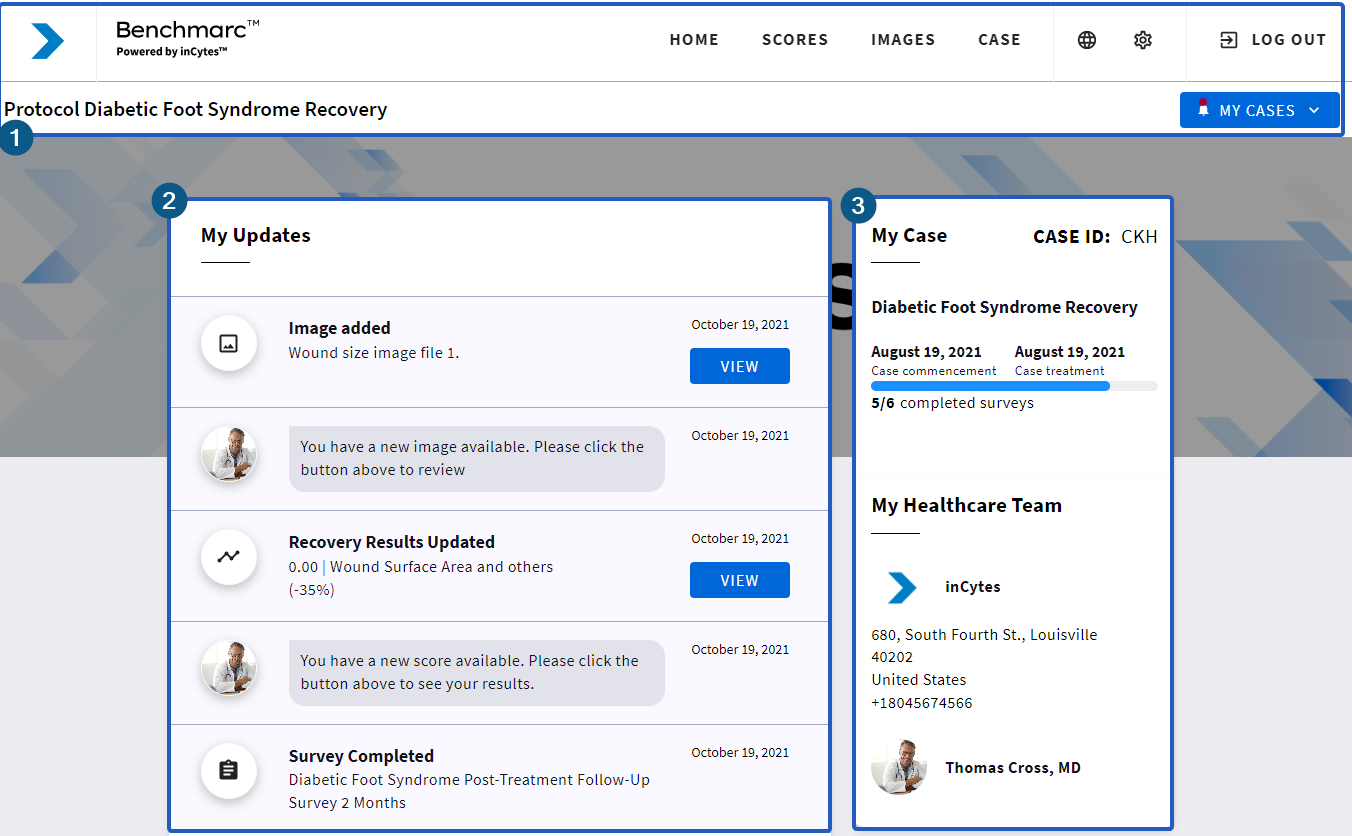
Task: Click the doctor avatar beside new score message
Action: [229, 669]
